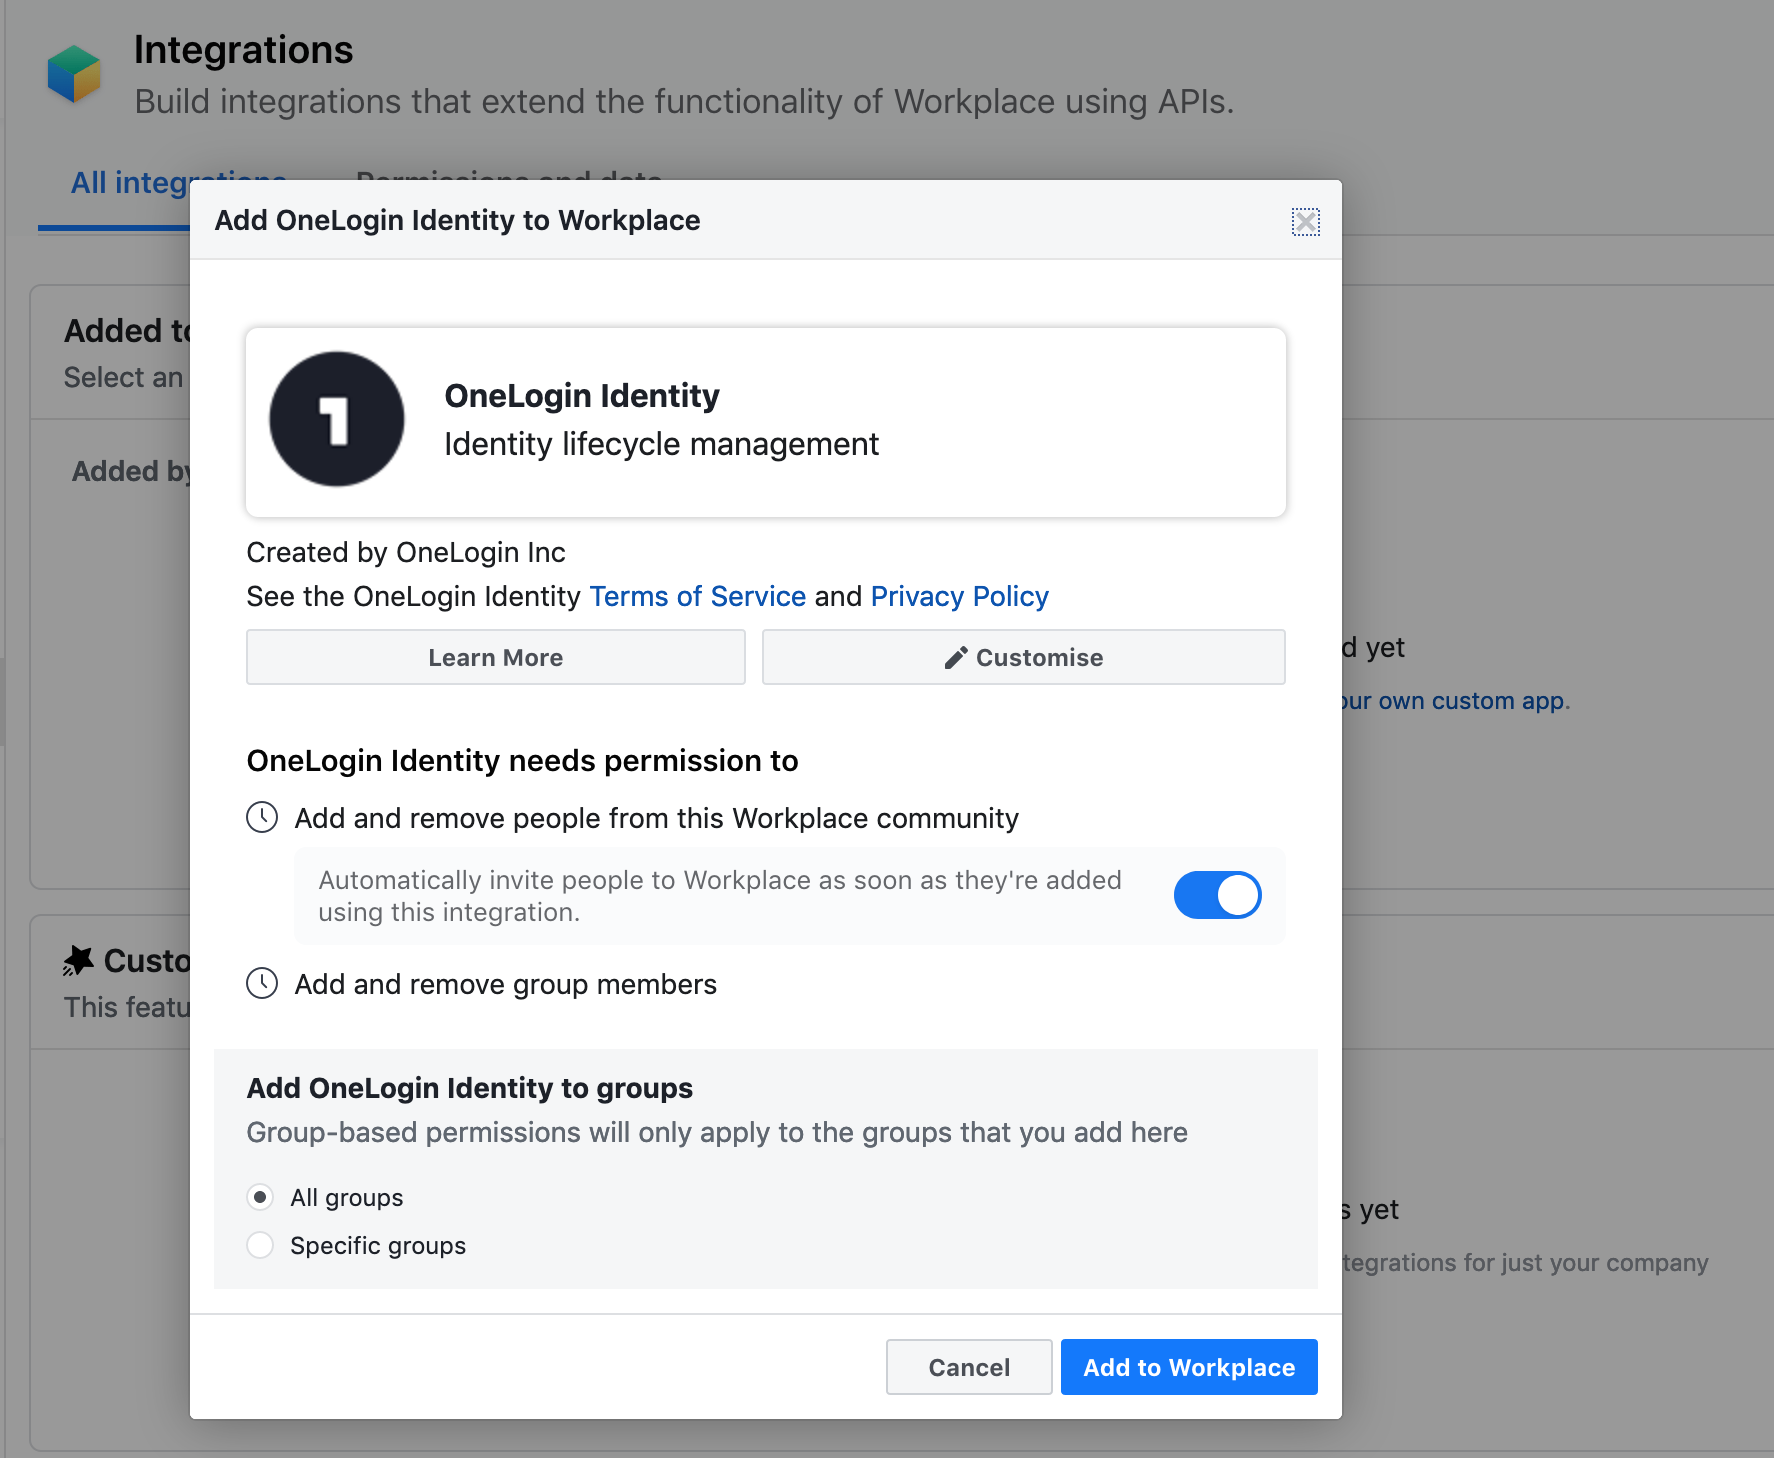Select the Specific groups radio option

point(260,1245)
